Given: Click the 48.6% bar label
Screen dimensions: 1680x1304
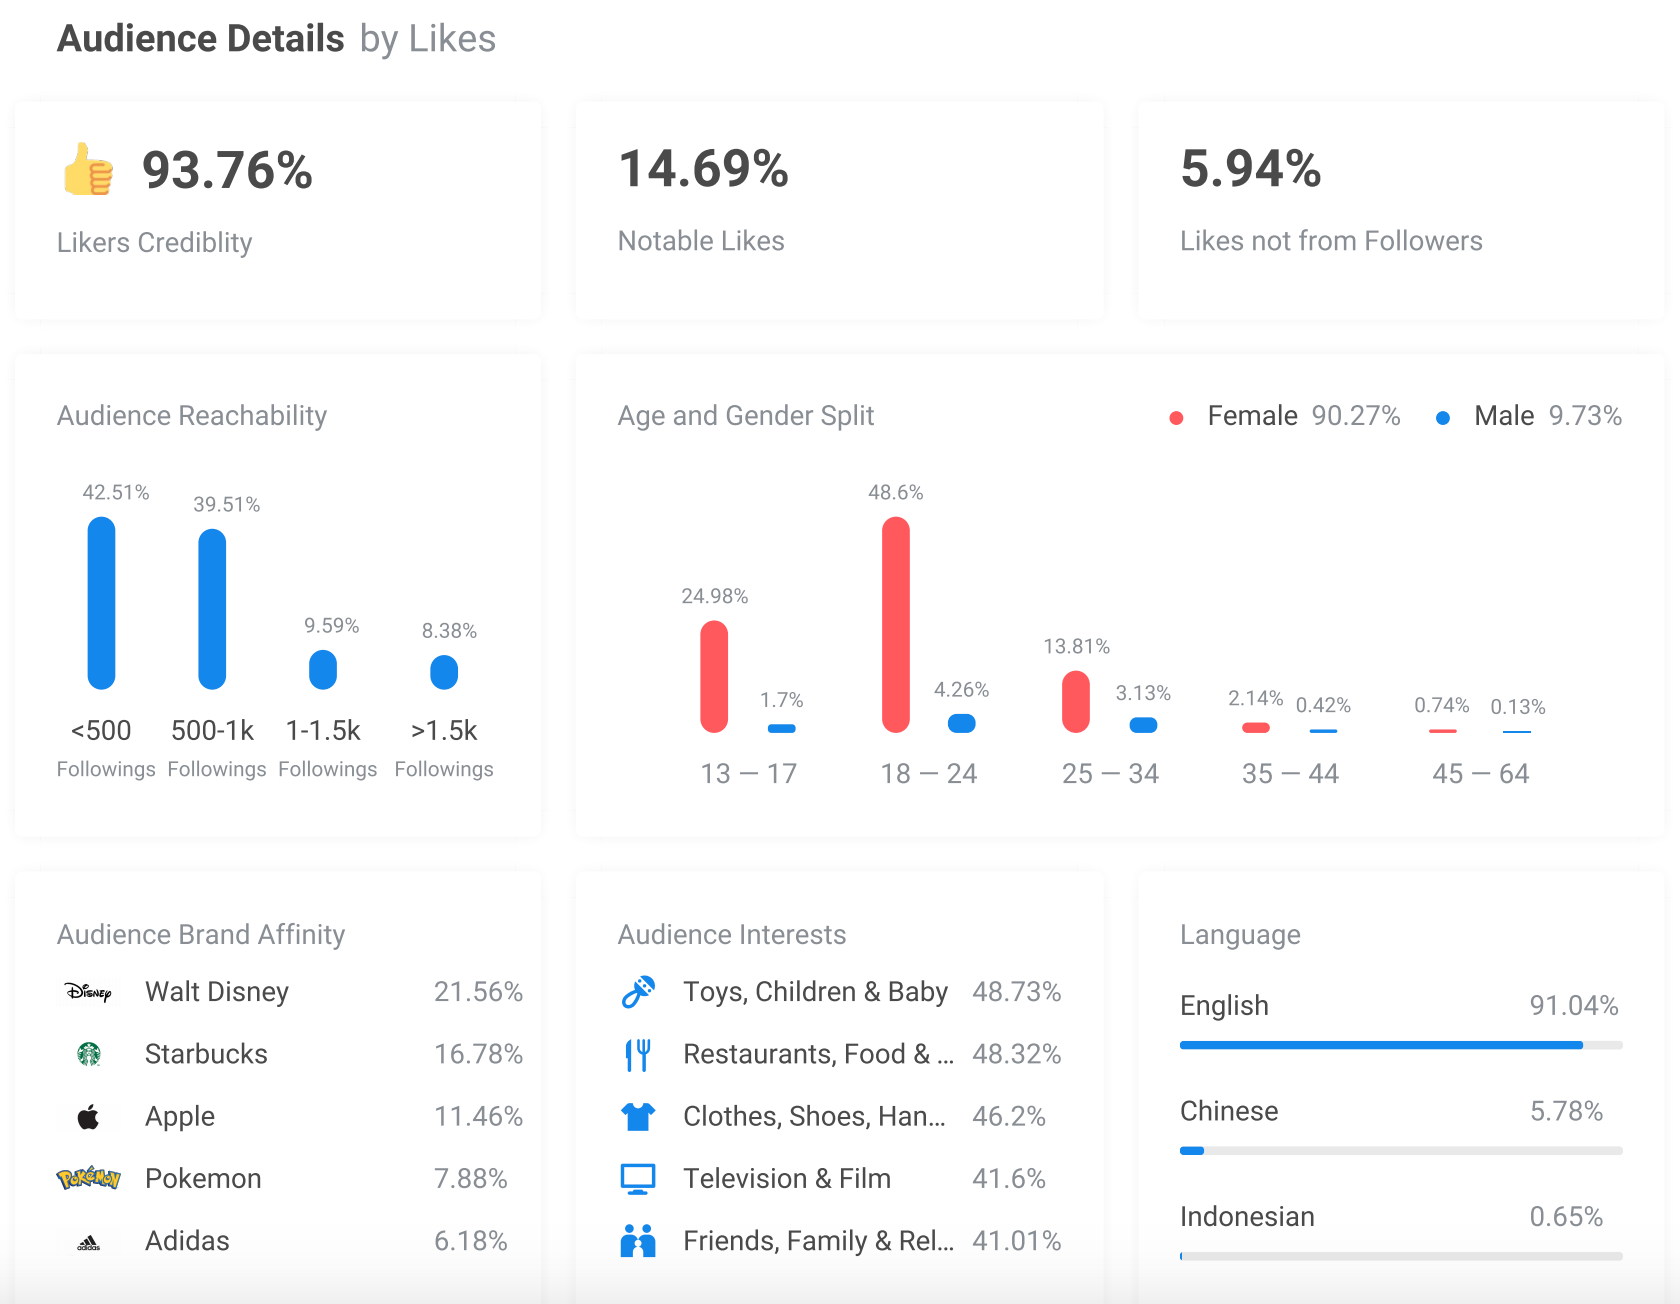Looking at the screenshot, I should [896, 492].
